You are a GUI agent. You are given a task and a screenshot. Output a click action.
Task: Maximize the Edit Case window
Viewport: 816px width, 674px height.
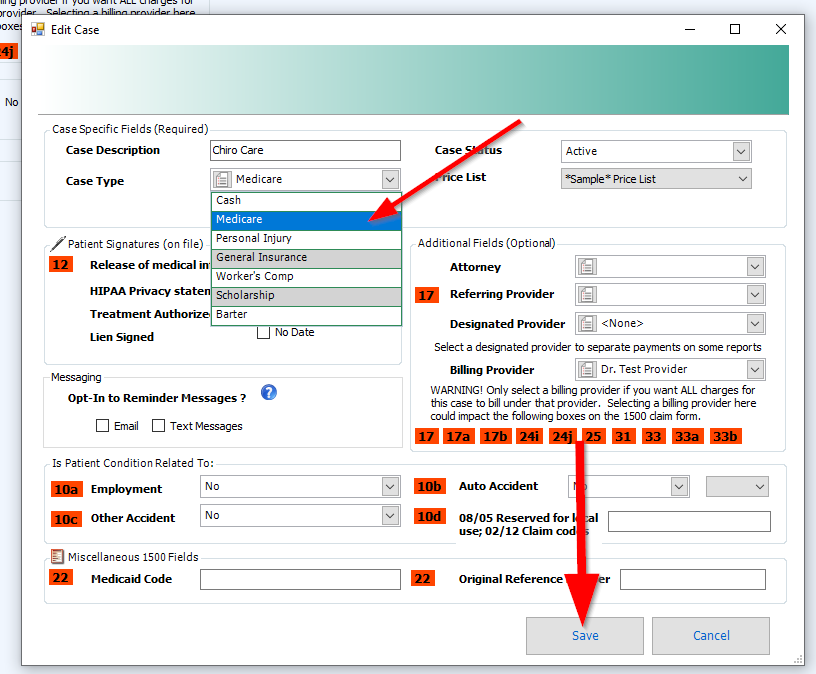[735, 29]
